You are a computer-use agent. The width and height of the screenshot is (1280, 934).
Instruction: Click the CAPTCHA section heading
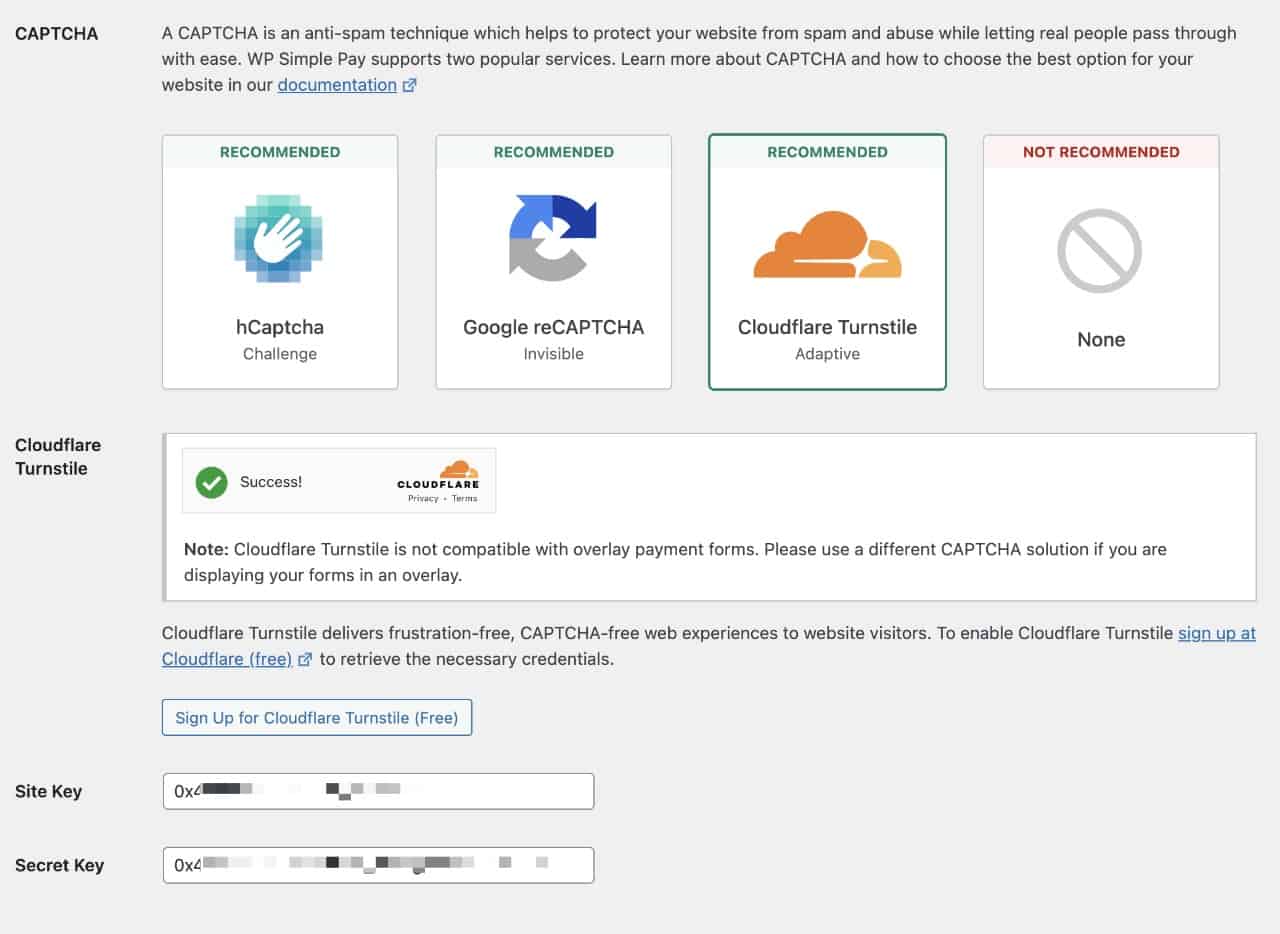(x=57, y=34)
